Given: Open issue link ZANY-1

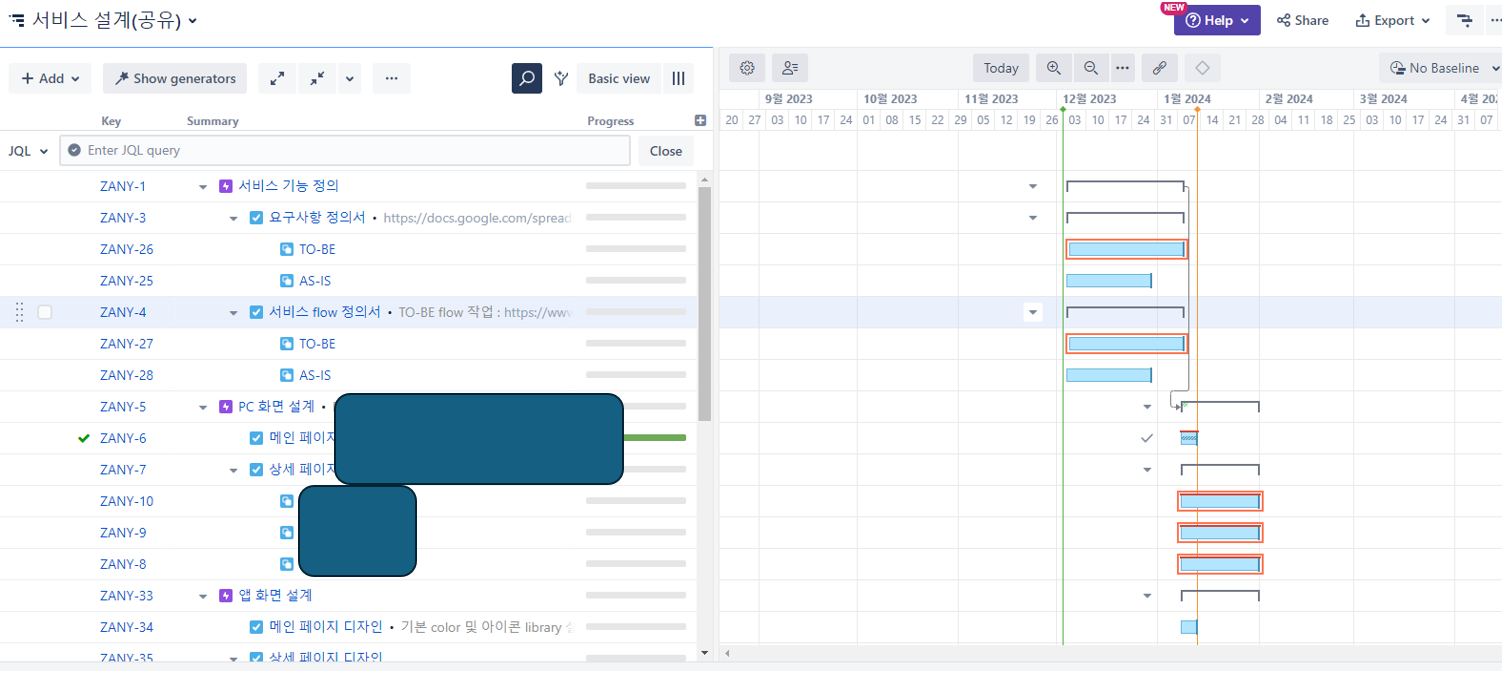Looking at the screenshot, I should point(123,186).
